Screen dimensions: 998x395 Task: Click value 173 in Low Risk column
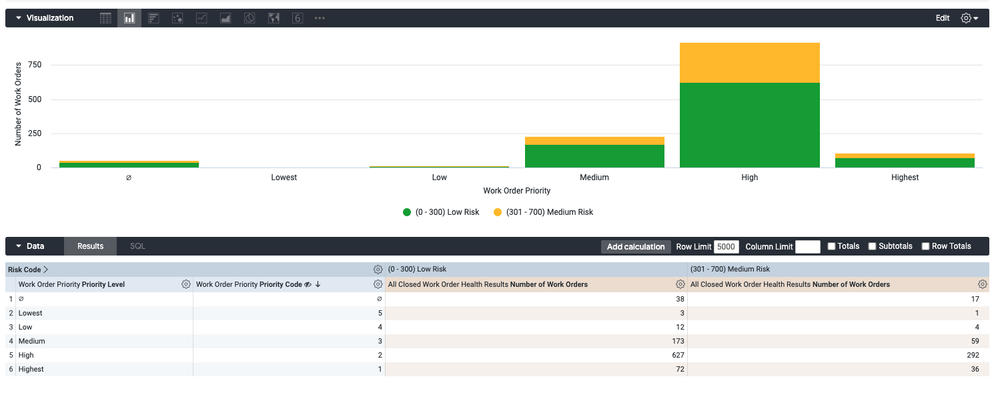coord(677,341)
